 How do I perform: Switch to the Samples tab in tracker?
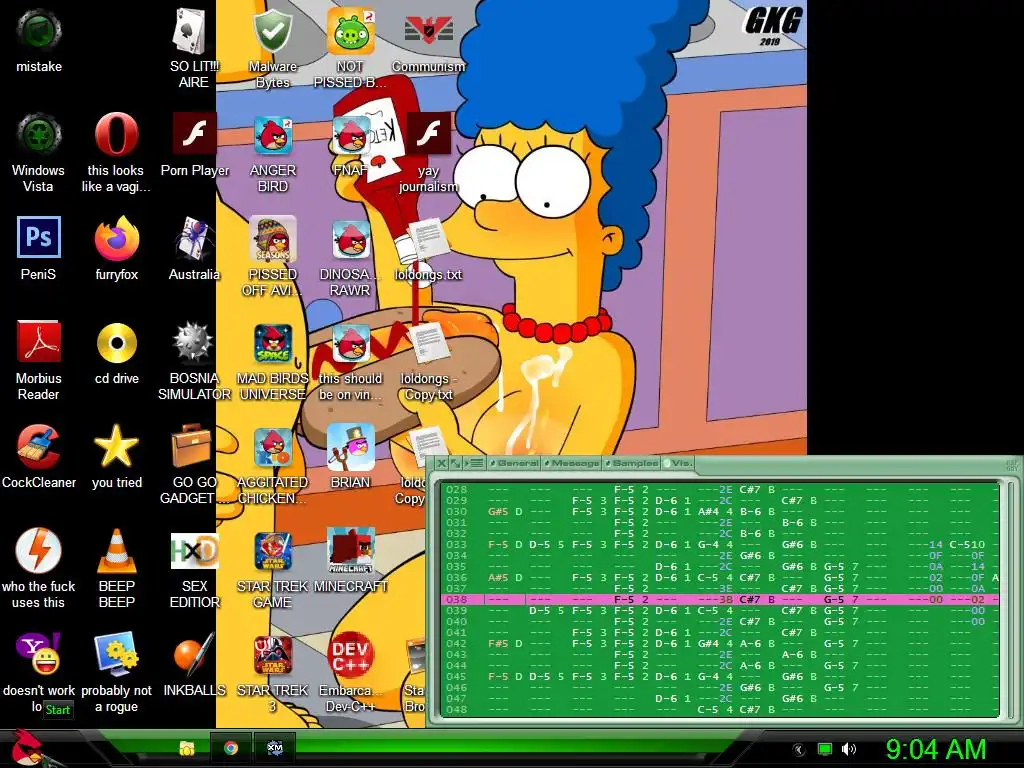[x=632, y=463]
